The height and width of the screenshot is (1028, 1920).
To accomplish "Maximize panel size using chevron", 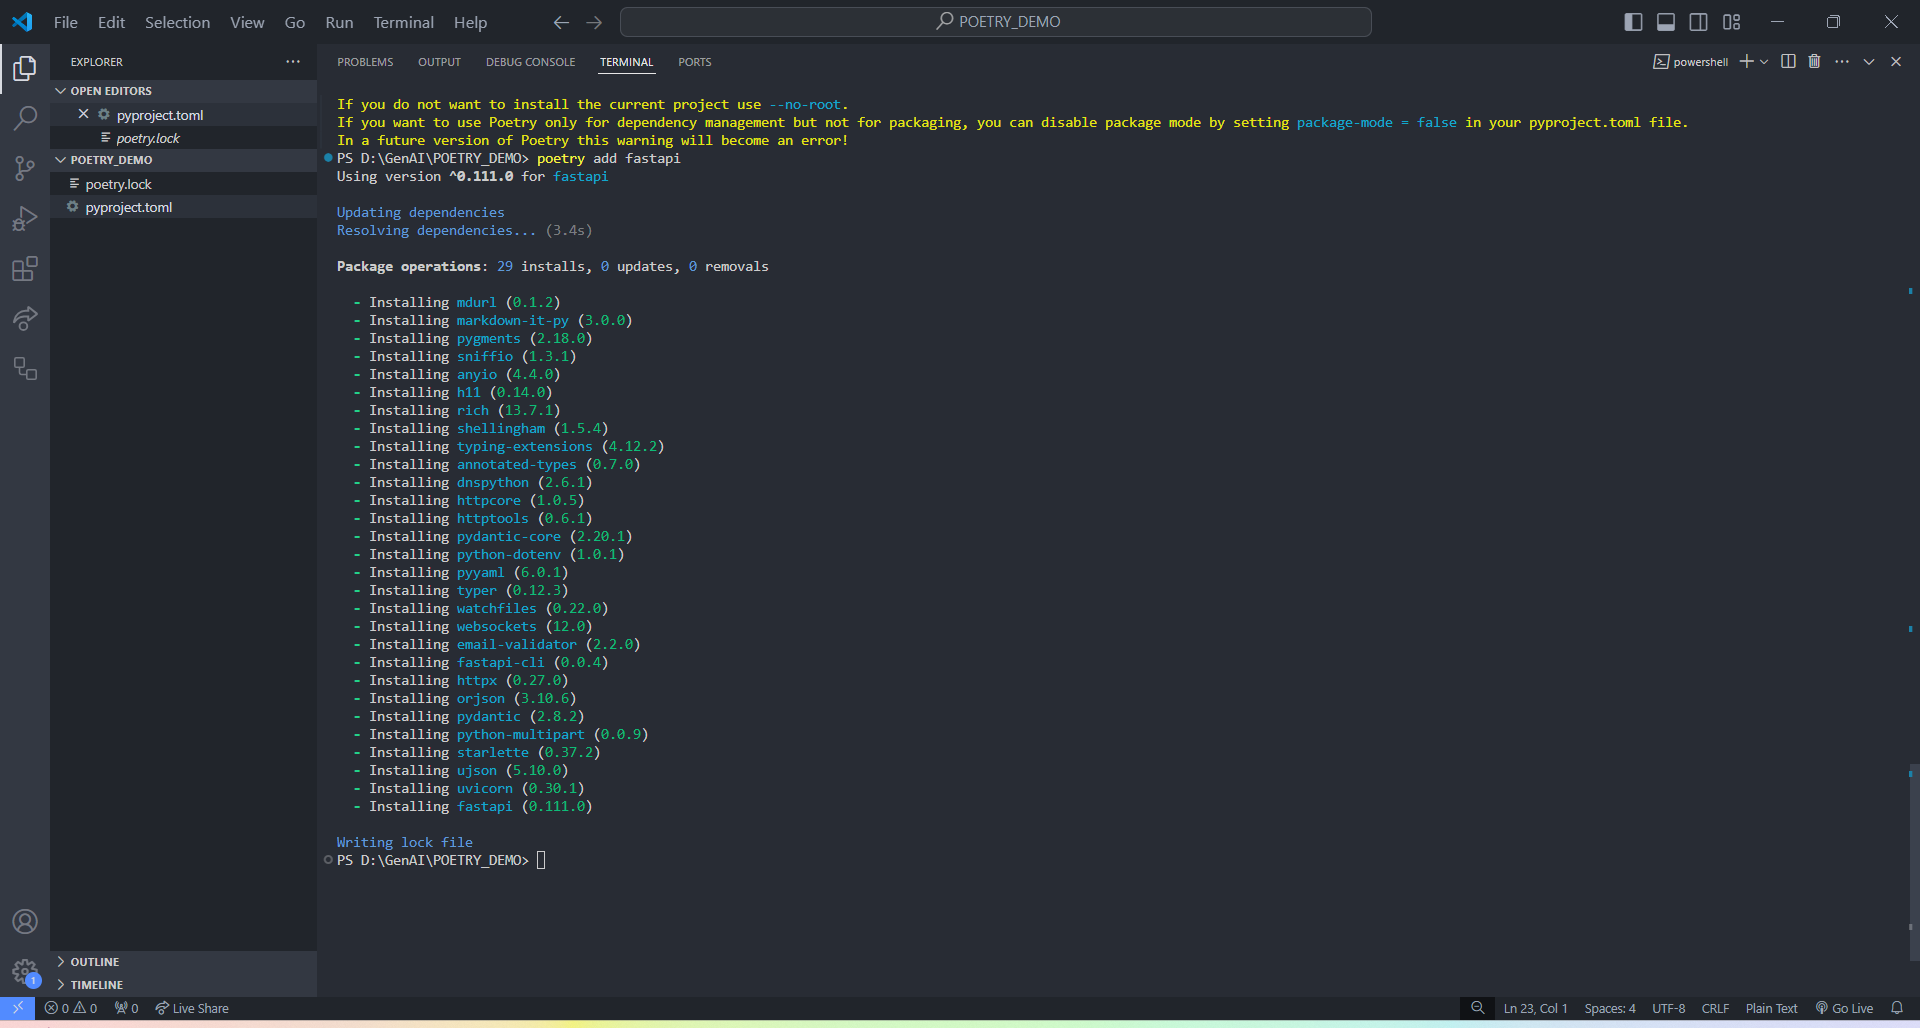I will (x=1869, y=62).
